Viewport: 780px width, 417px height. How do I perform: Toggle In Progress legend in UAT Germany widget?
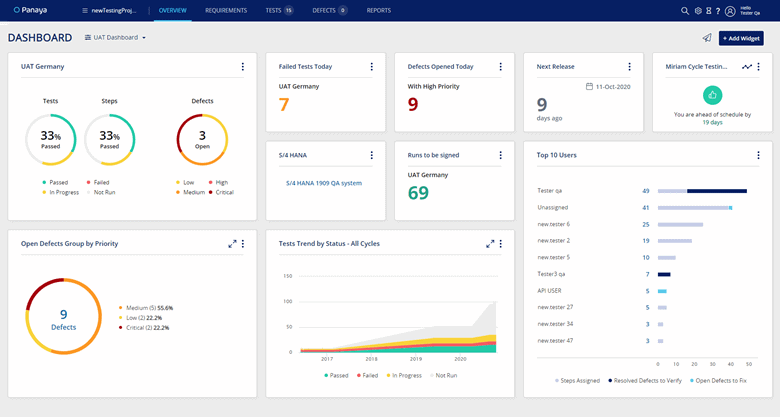pos(61,193)
